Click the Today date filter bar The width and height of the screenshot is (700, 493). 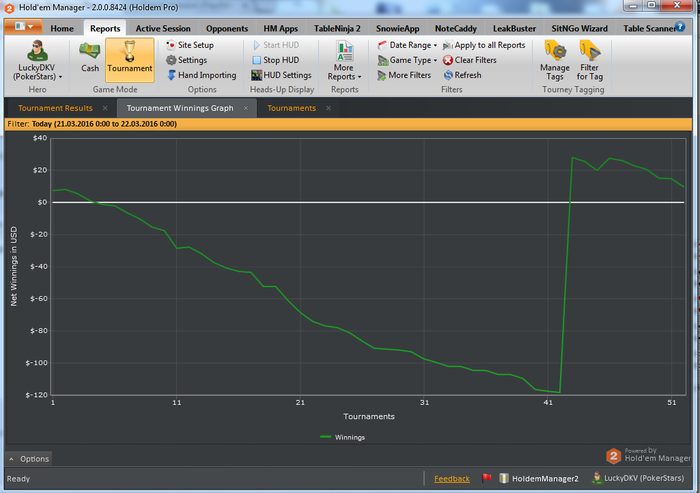point(348,124)
